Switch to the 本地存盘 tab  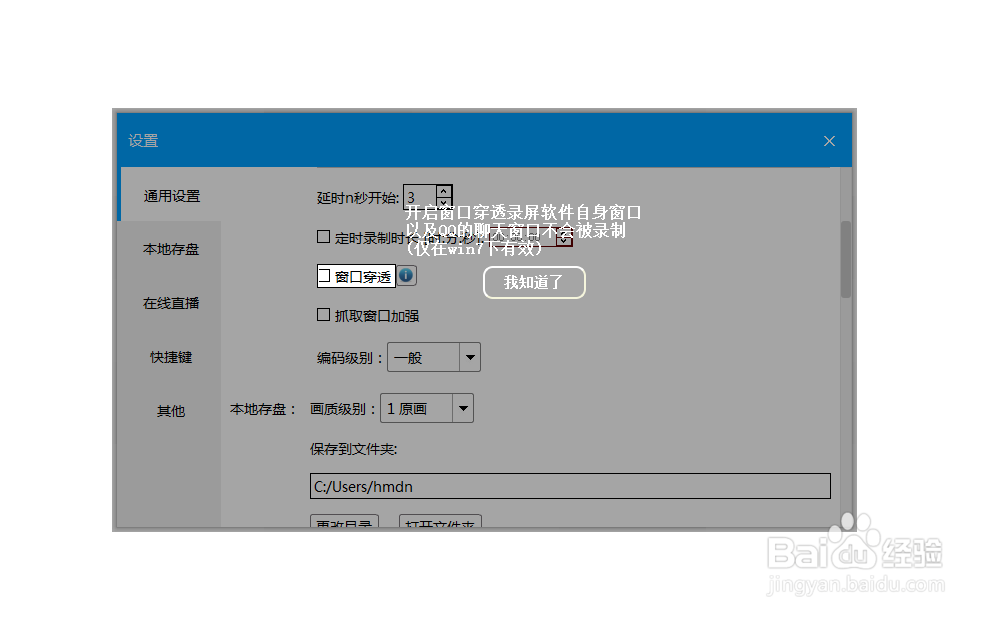[171, 249]
